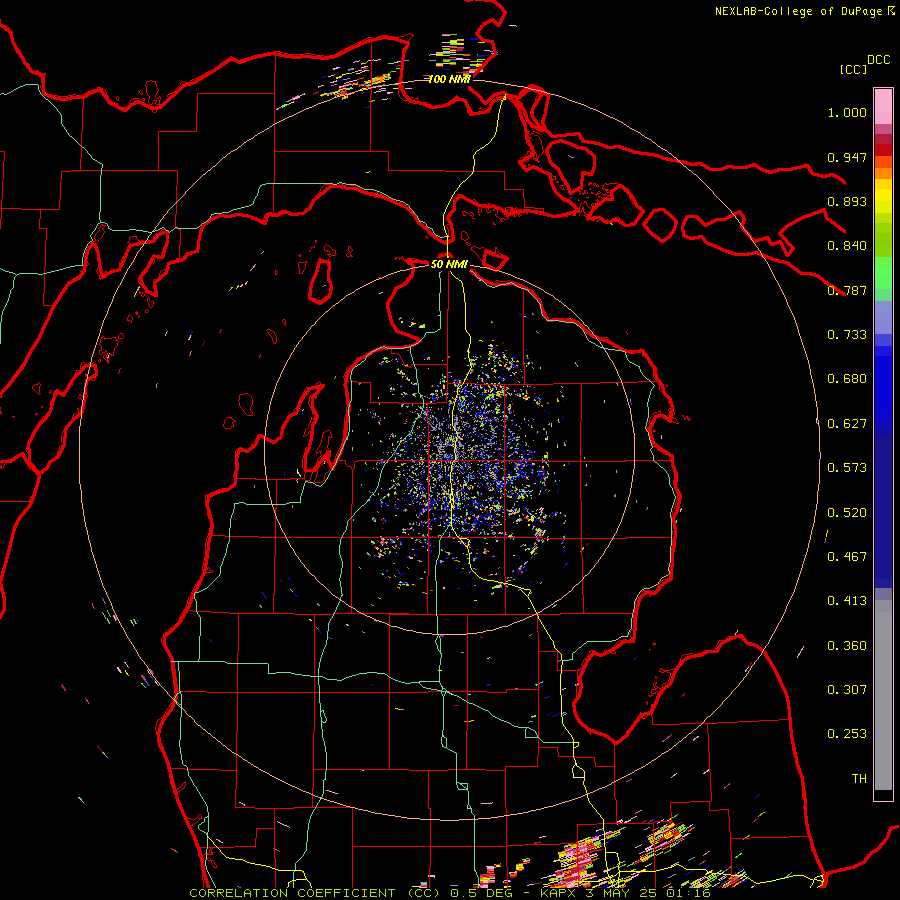Select the 0.733 scale value

(847, 335)
